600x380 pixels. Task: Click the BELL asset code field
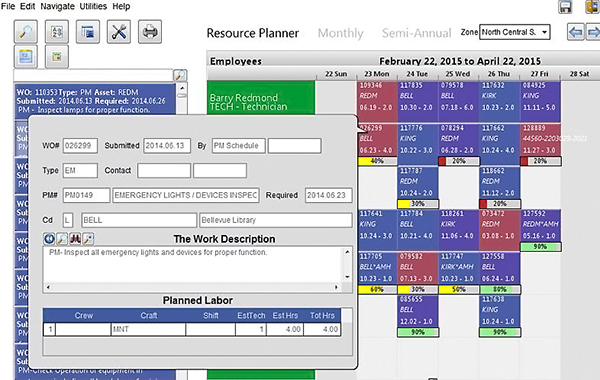pos(139,220)
